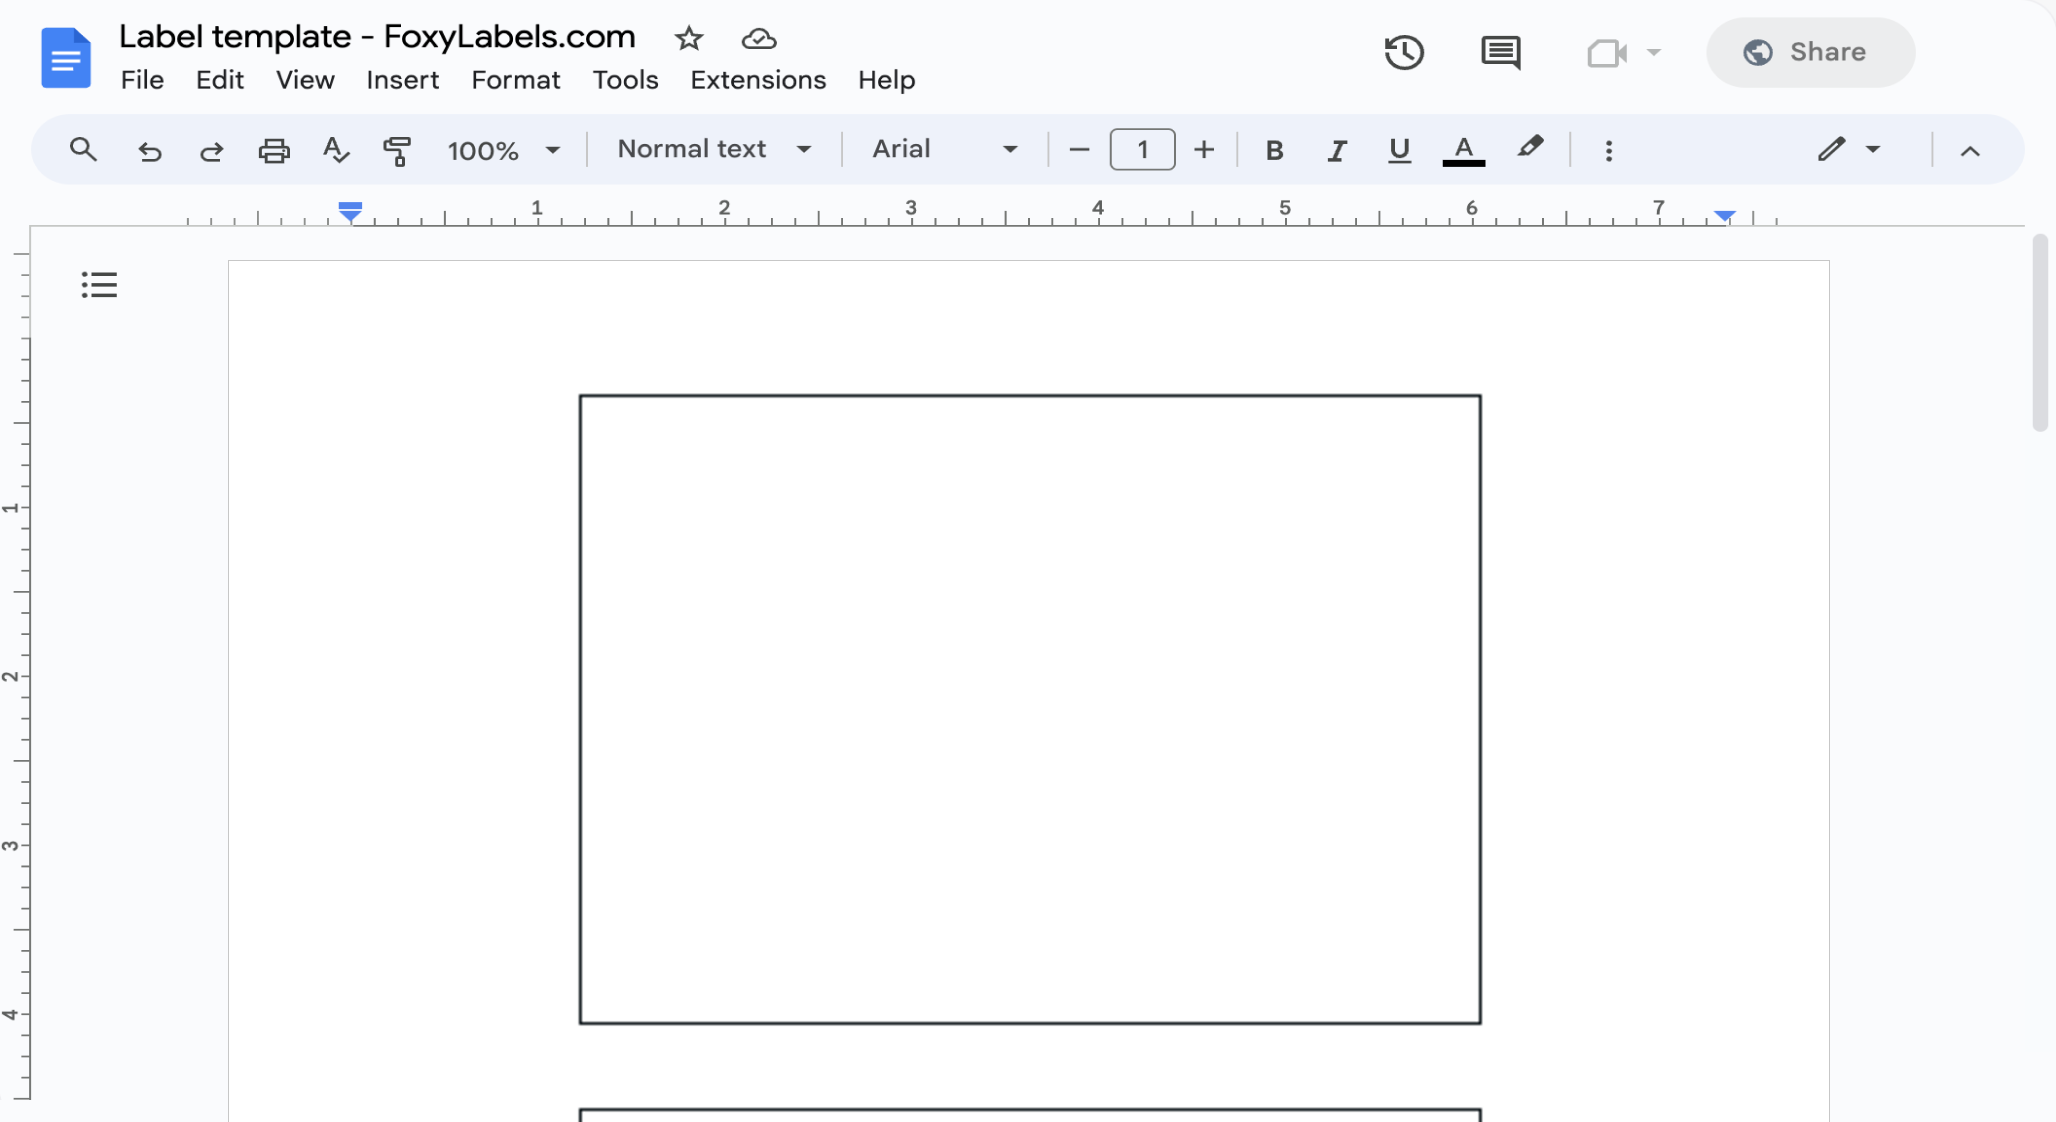
Task: Click the undo icon
Action: click(149, 151)
